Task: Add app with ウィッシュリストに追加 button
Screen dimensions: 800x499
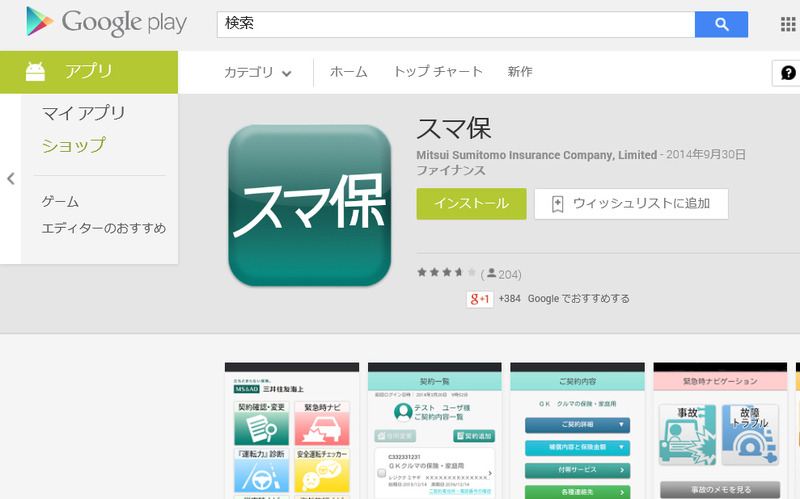Action: tap(631, 203)
